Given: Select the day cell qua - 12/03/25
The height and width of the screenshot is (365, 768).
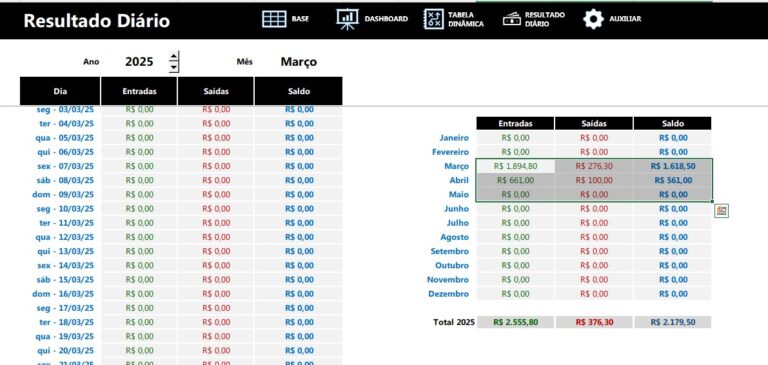Looking at the screenshot, I should [x=65, y=237].
